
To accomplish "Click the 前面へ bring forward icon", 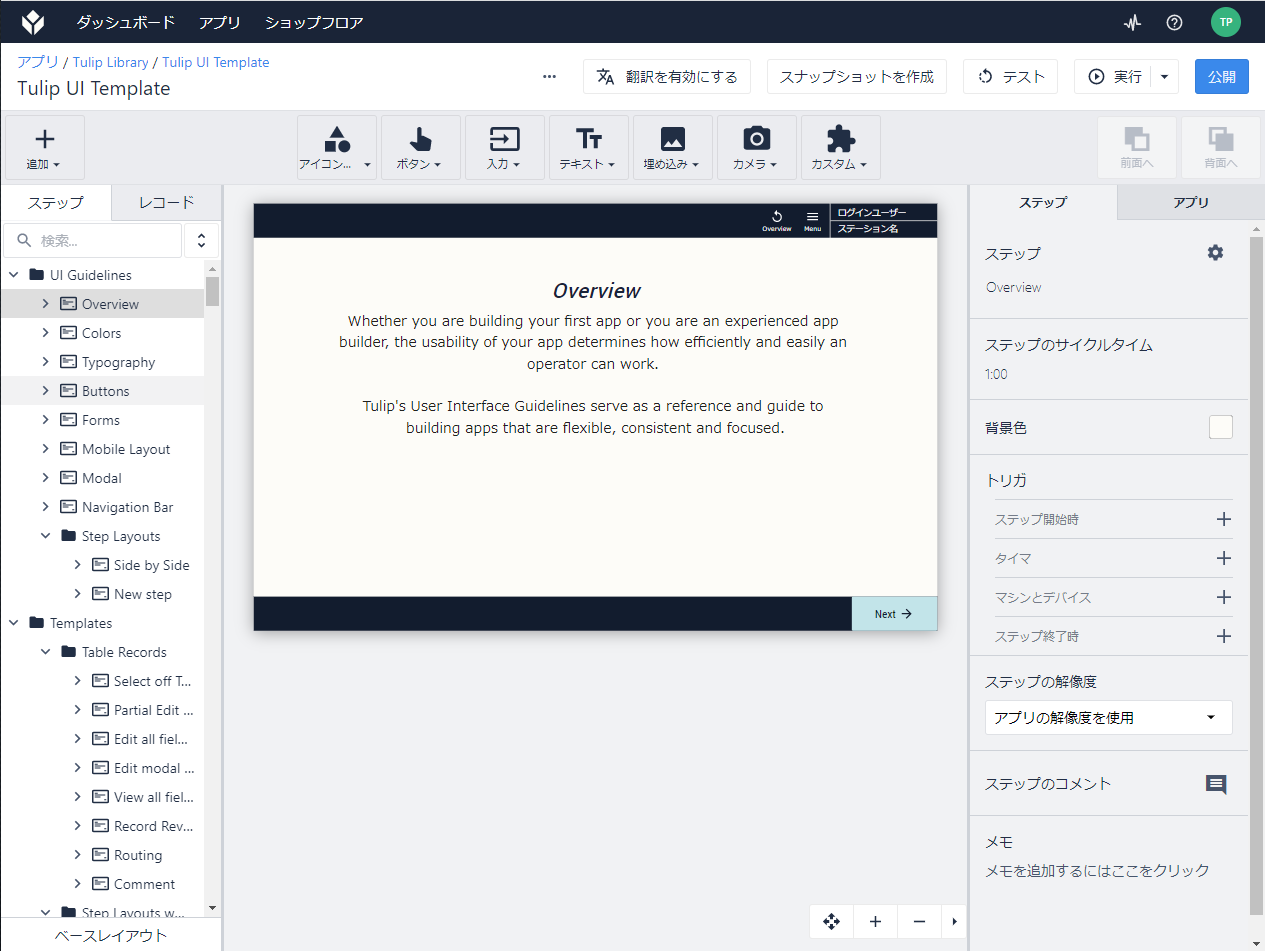I will [1137, 148].
